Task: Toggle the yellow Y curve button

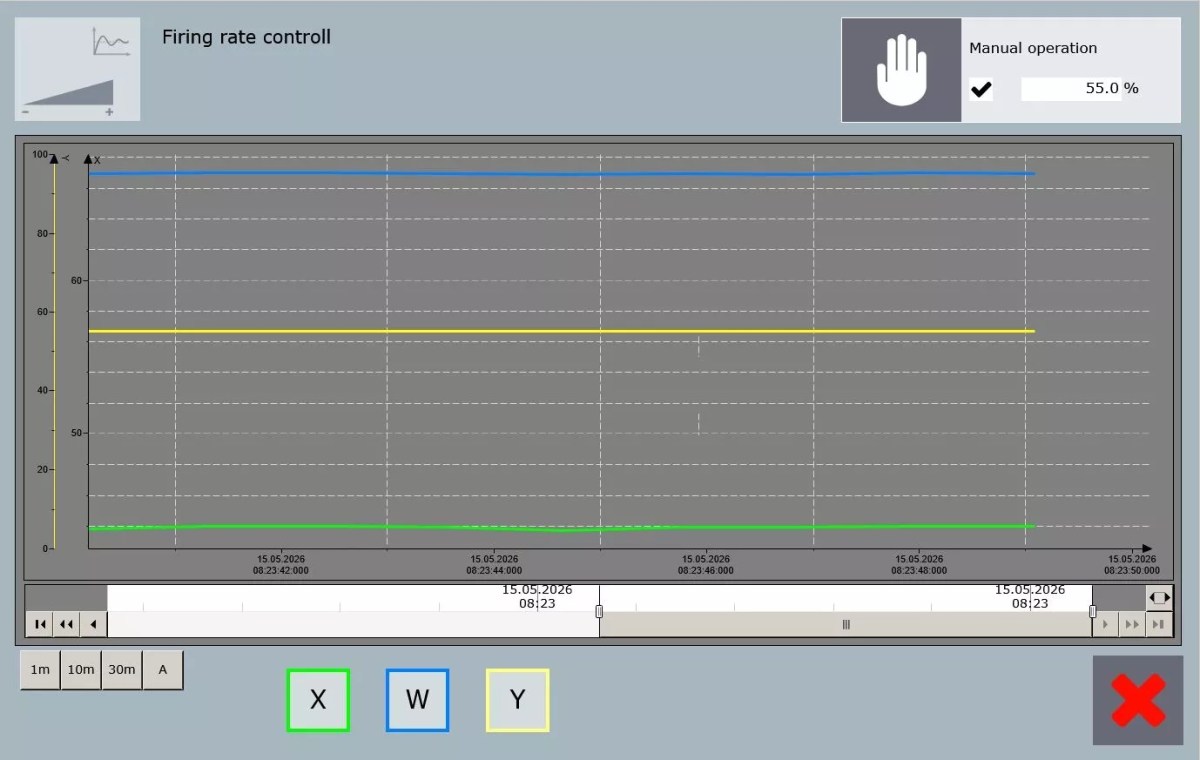Action: (517, 700)
